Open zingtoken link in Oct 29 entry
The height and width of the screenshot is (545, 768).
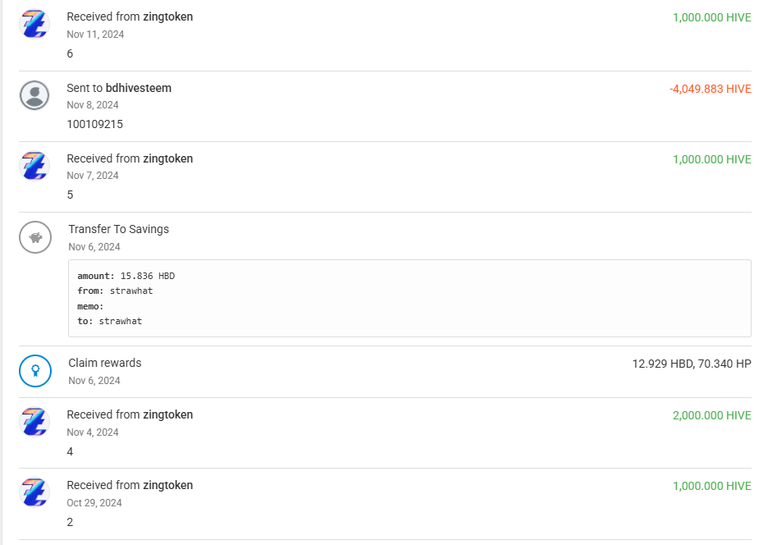click(168, 485)
